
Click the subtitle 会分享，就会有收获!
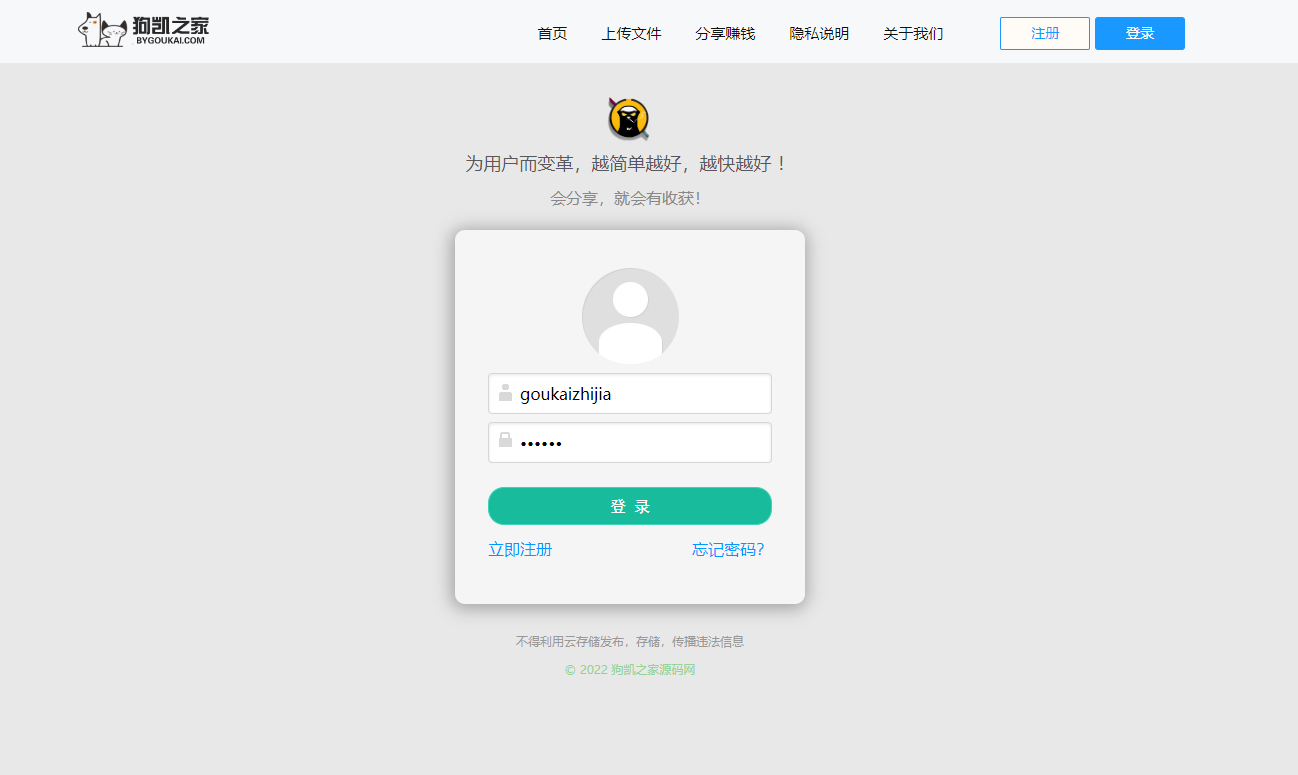pos(626,198)
